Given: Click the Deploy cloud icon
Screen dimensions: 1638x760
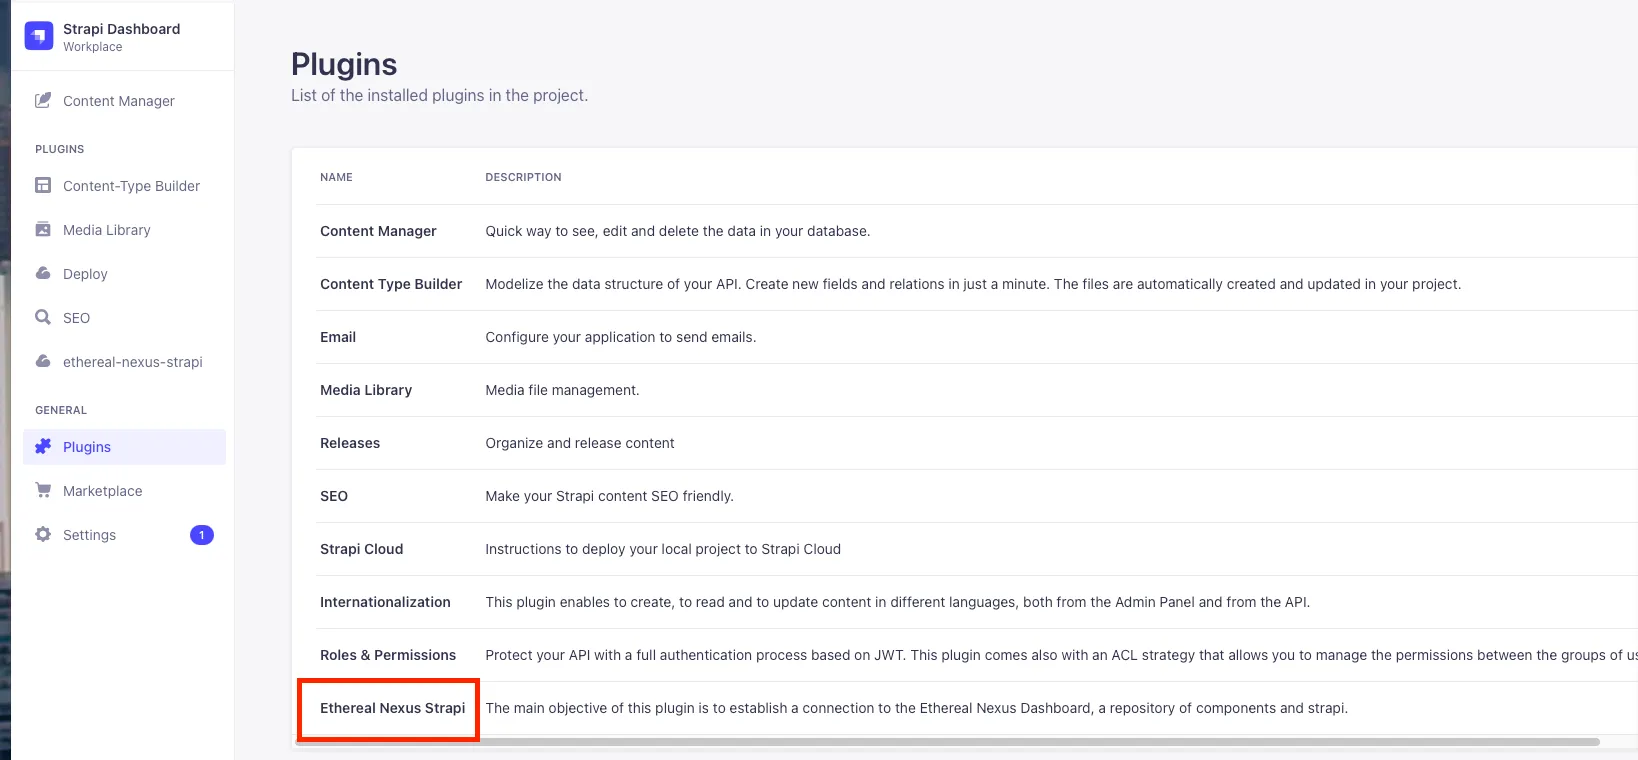Looking at the screenshot, I should (x=43, y=274).
